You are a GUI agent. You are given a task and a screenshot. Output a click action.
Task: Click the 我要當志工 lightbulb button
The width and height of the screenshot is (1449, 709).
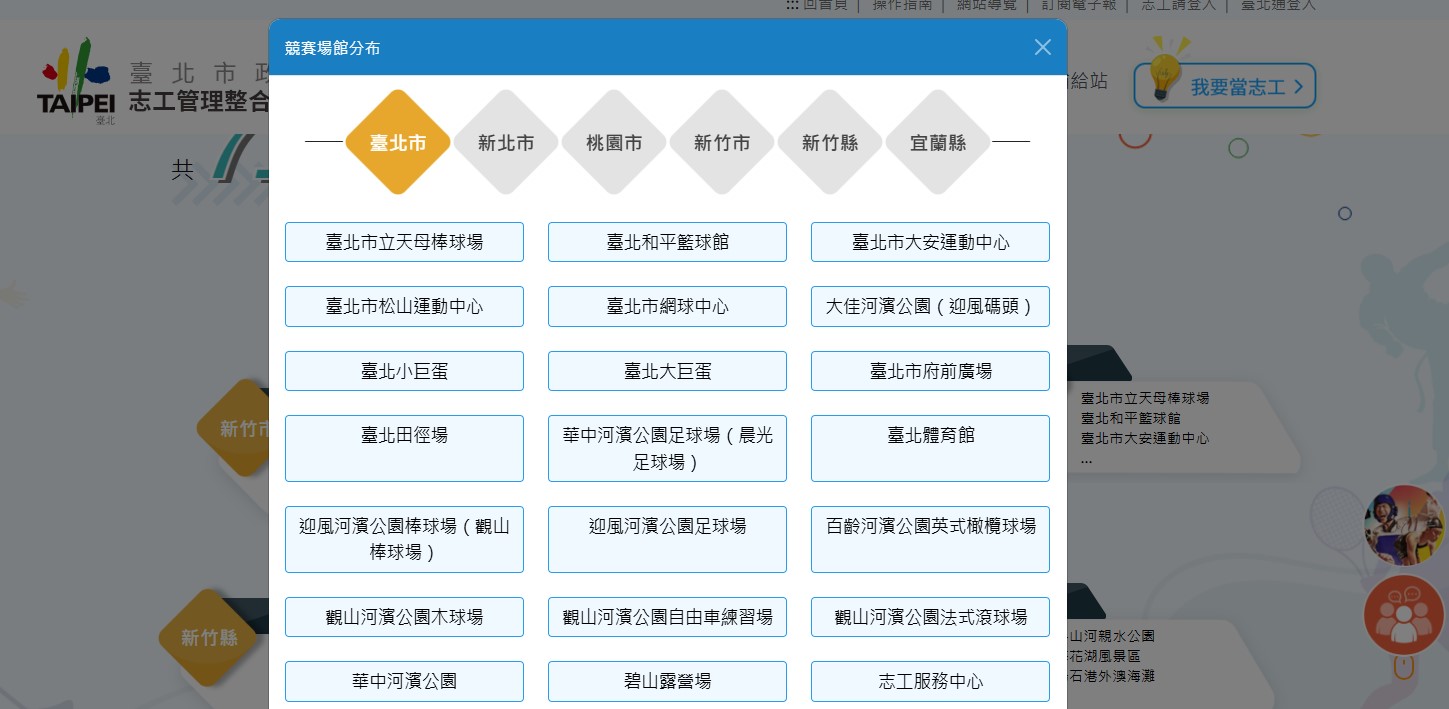[1225, 86]
